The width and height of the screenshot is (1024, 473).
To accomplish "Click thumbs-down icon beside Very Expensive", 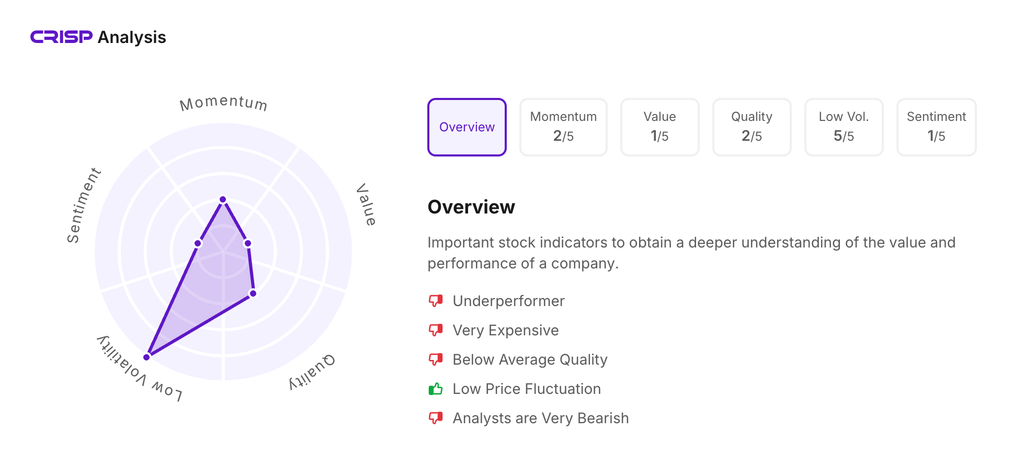I will tap(436, 330).
